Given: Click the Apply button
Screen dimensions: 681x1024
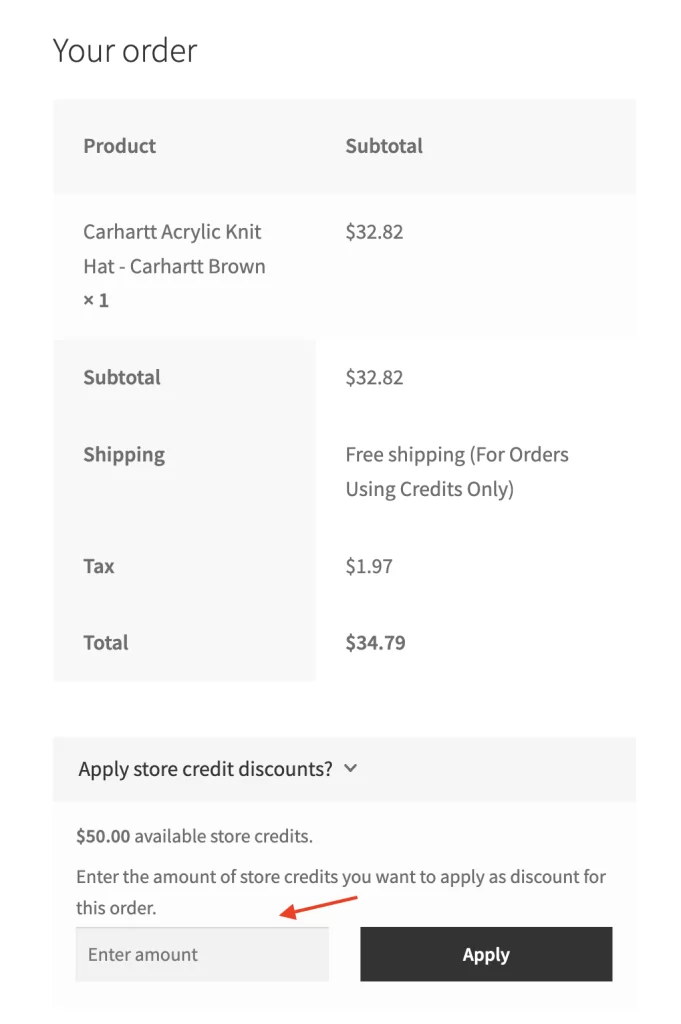Looking at the screenshot, I should [x=486, y=954].
